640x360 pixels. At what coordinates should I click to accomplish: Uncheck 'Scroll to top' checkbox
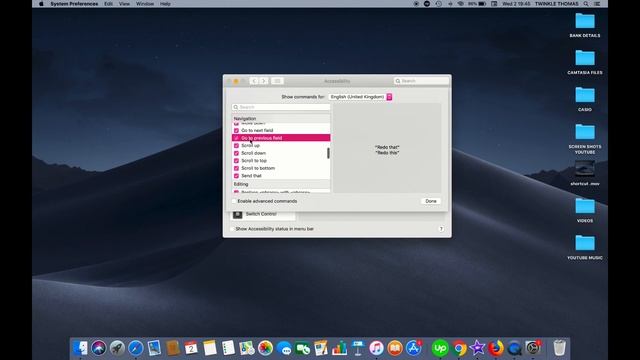coord(236,161)
